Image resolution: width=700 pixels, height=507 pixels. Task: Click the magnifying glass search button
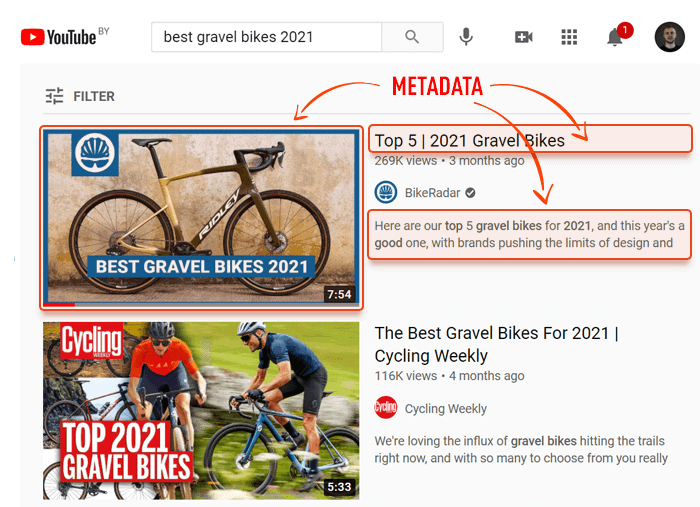pos(412,37)
